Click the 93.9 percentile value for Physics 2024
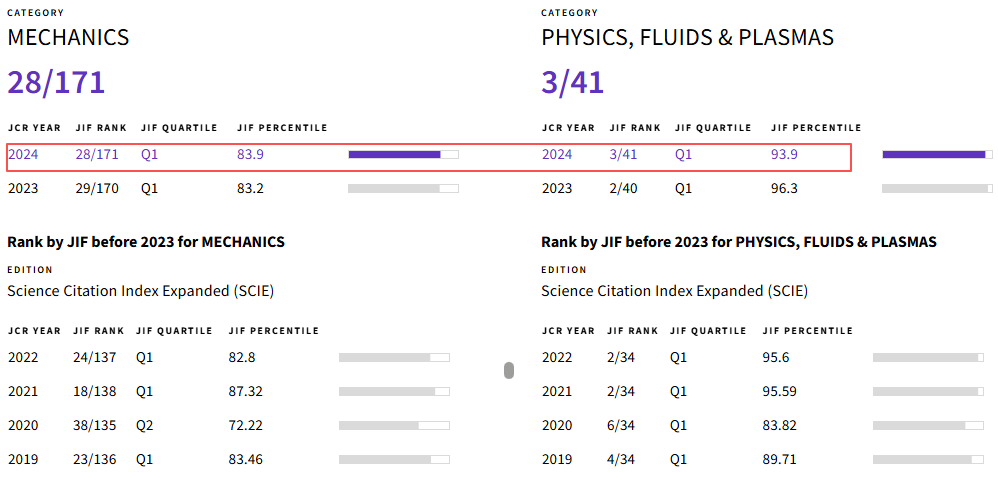This screenshot has width=998, height=488. pyautogui.click(x=784, y=155)
